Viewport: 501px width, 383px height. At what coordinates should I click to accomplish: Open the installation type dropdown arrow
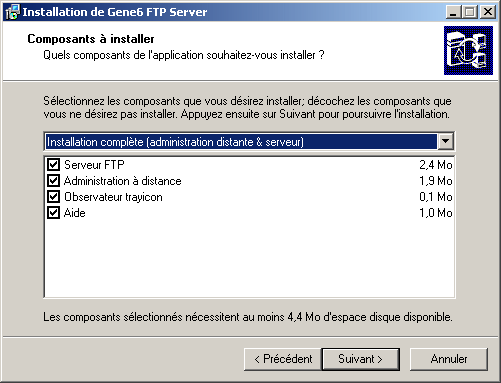pos(445,141)
